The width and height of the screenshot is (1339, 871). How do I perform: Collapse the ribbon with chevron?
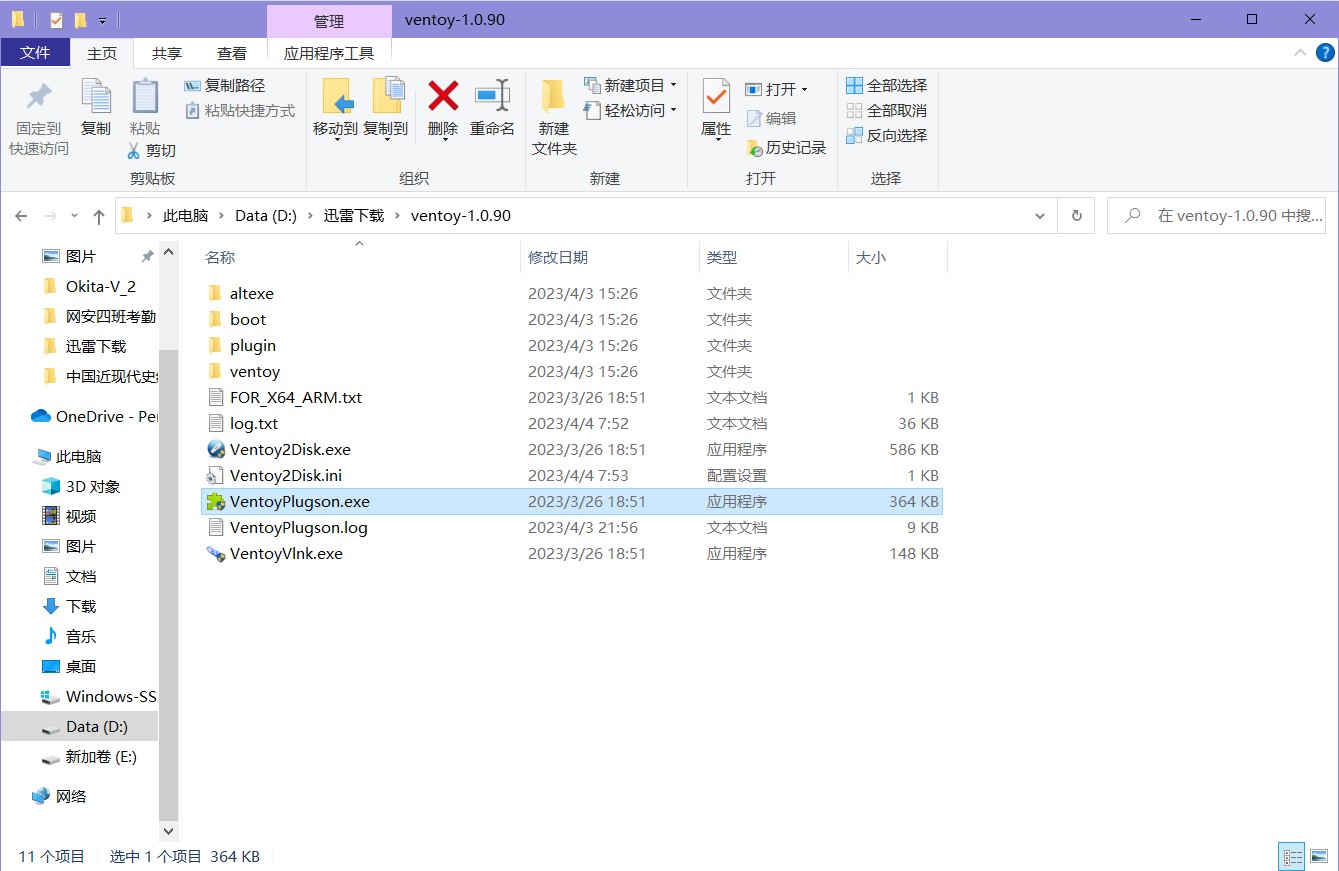pos(1301,53)
